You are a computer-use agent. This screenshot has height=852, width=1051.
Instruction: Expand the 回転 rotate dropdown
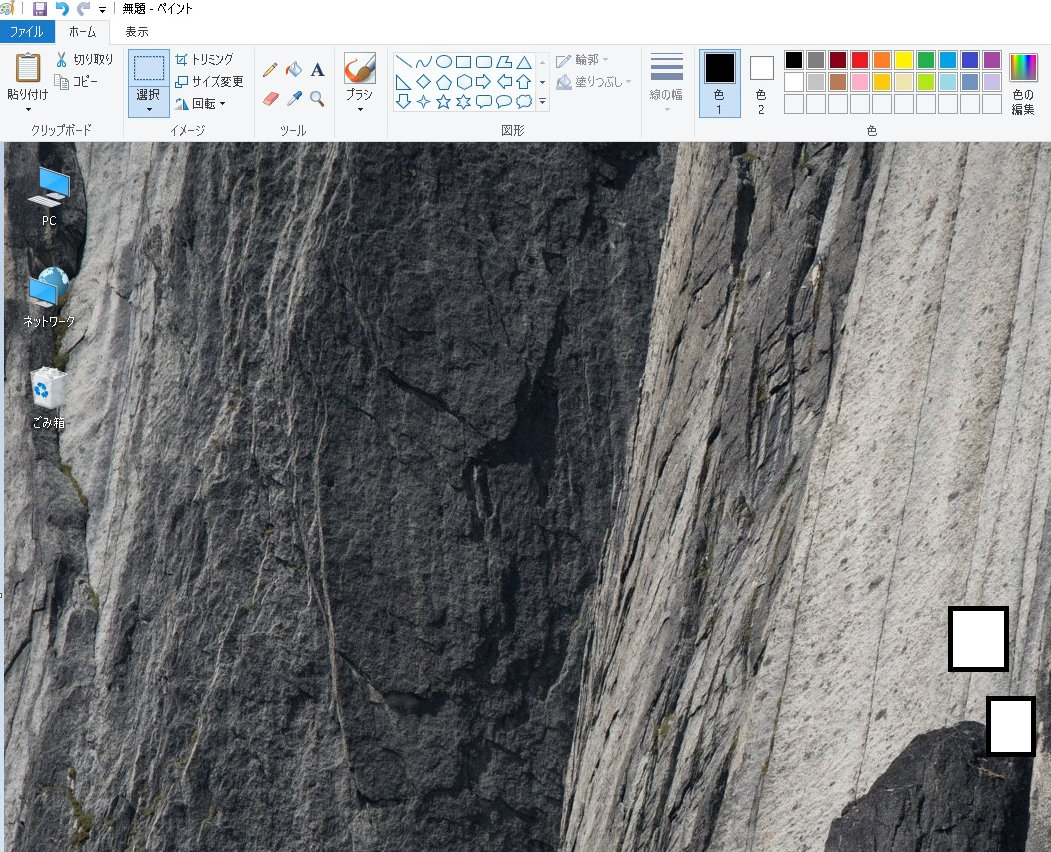(222, 103)
